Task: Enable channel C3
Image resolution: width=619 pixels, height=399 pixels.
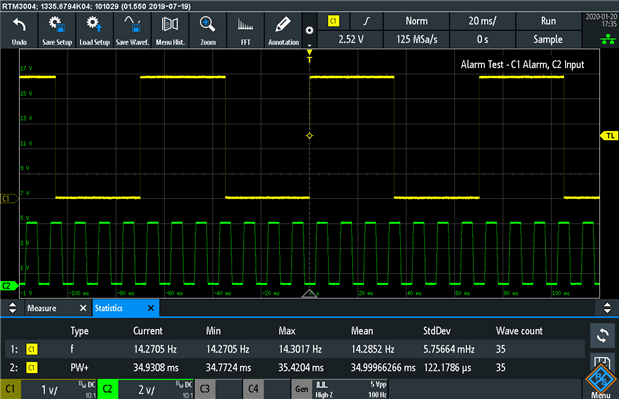Action: [x=205, y=390]
